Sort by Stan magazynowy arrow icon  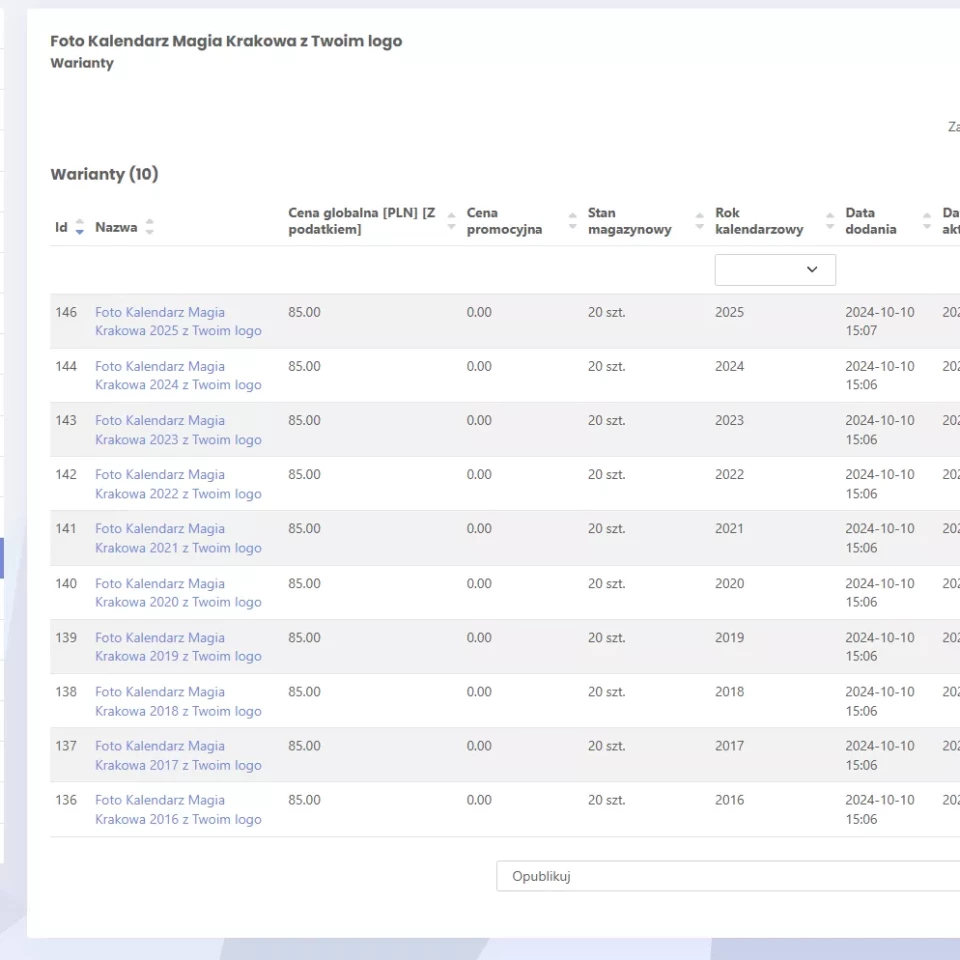click(700, 221)
